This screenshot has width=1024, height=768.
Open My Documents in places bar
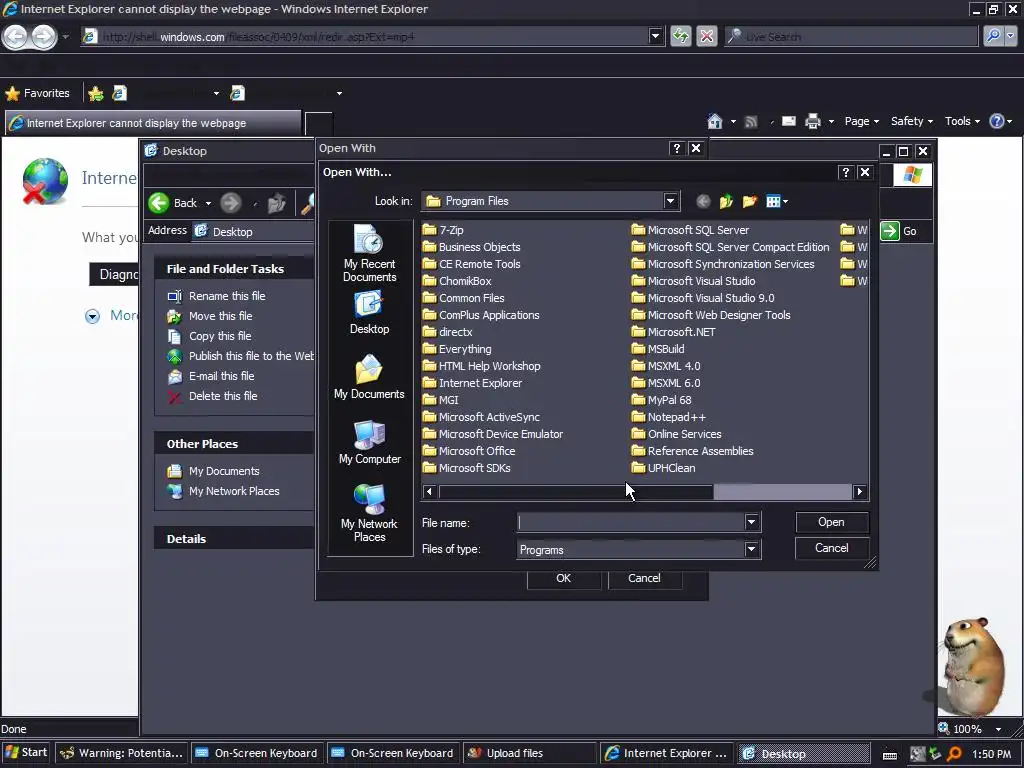pyautogui.click(x=369, y=377)
